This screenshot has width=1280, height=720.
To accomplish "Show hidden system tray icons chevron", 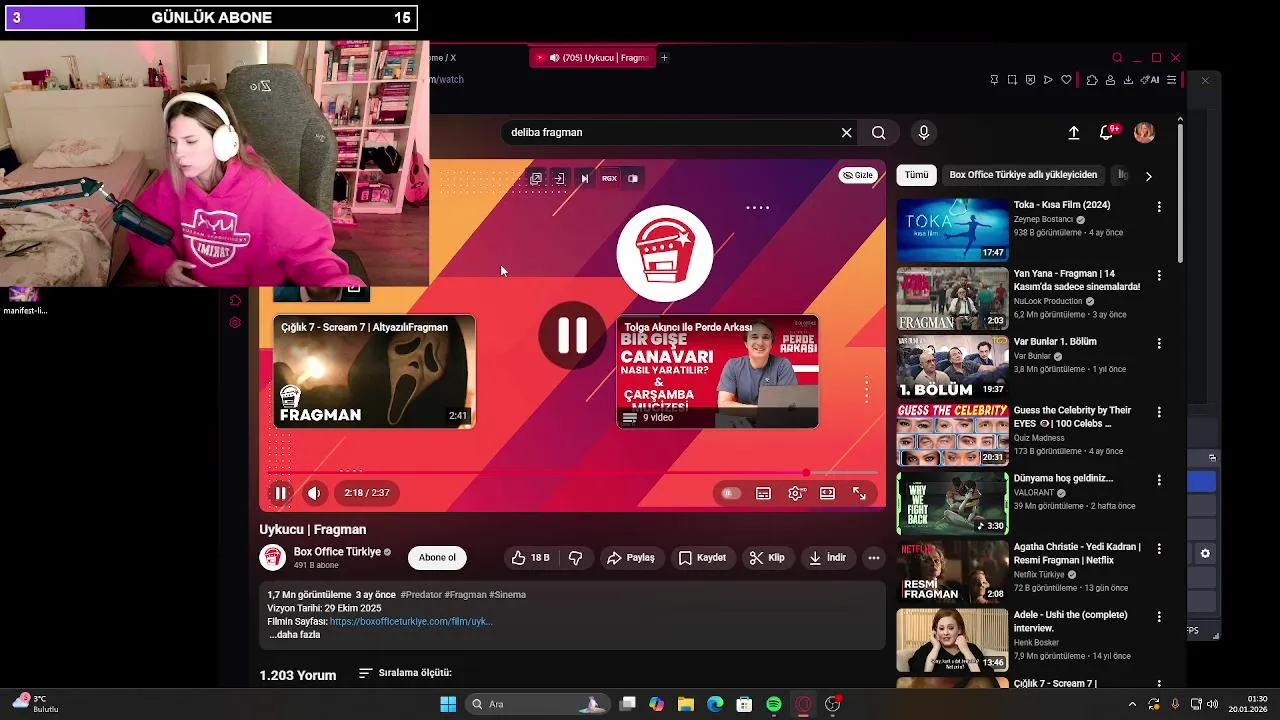I will click(1132, 704).
